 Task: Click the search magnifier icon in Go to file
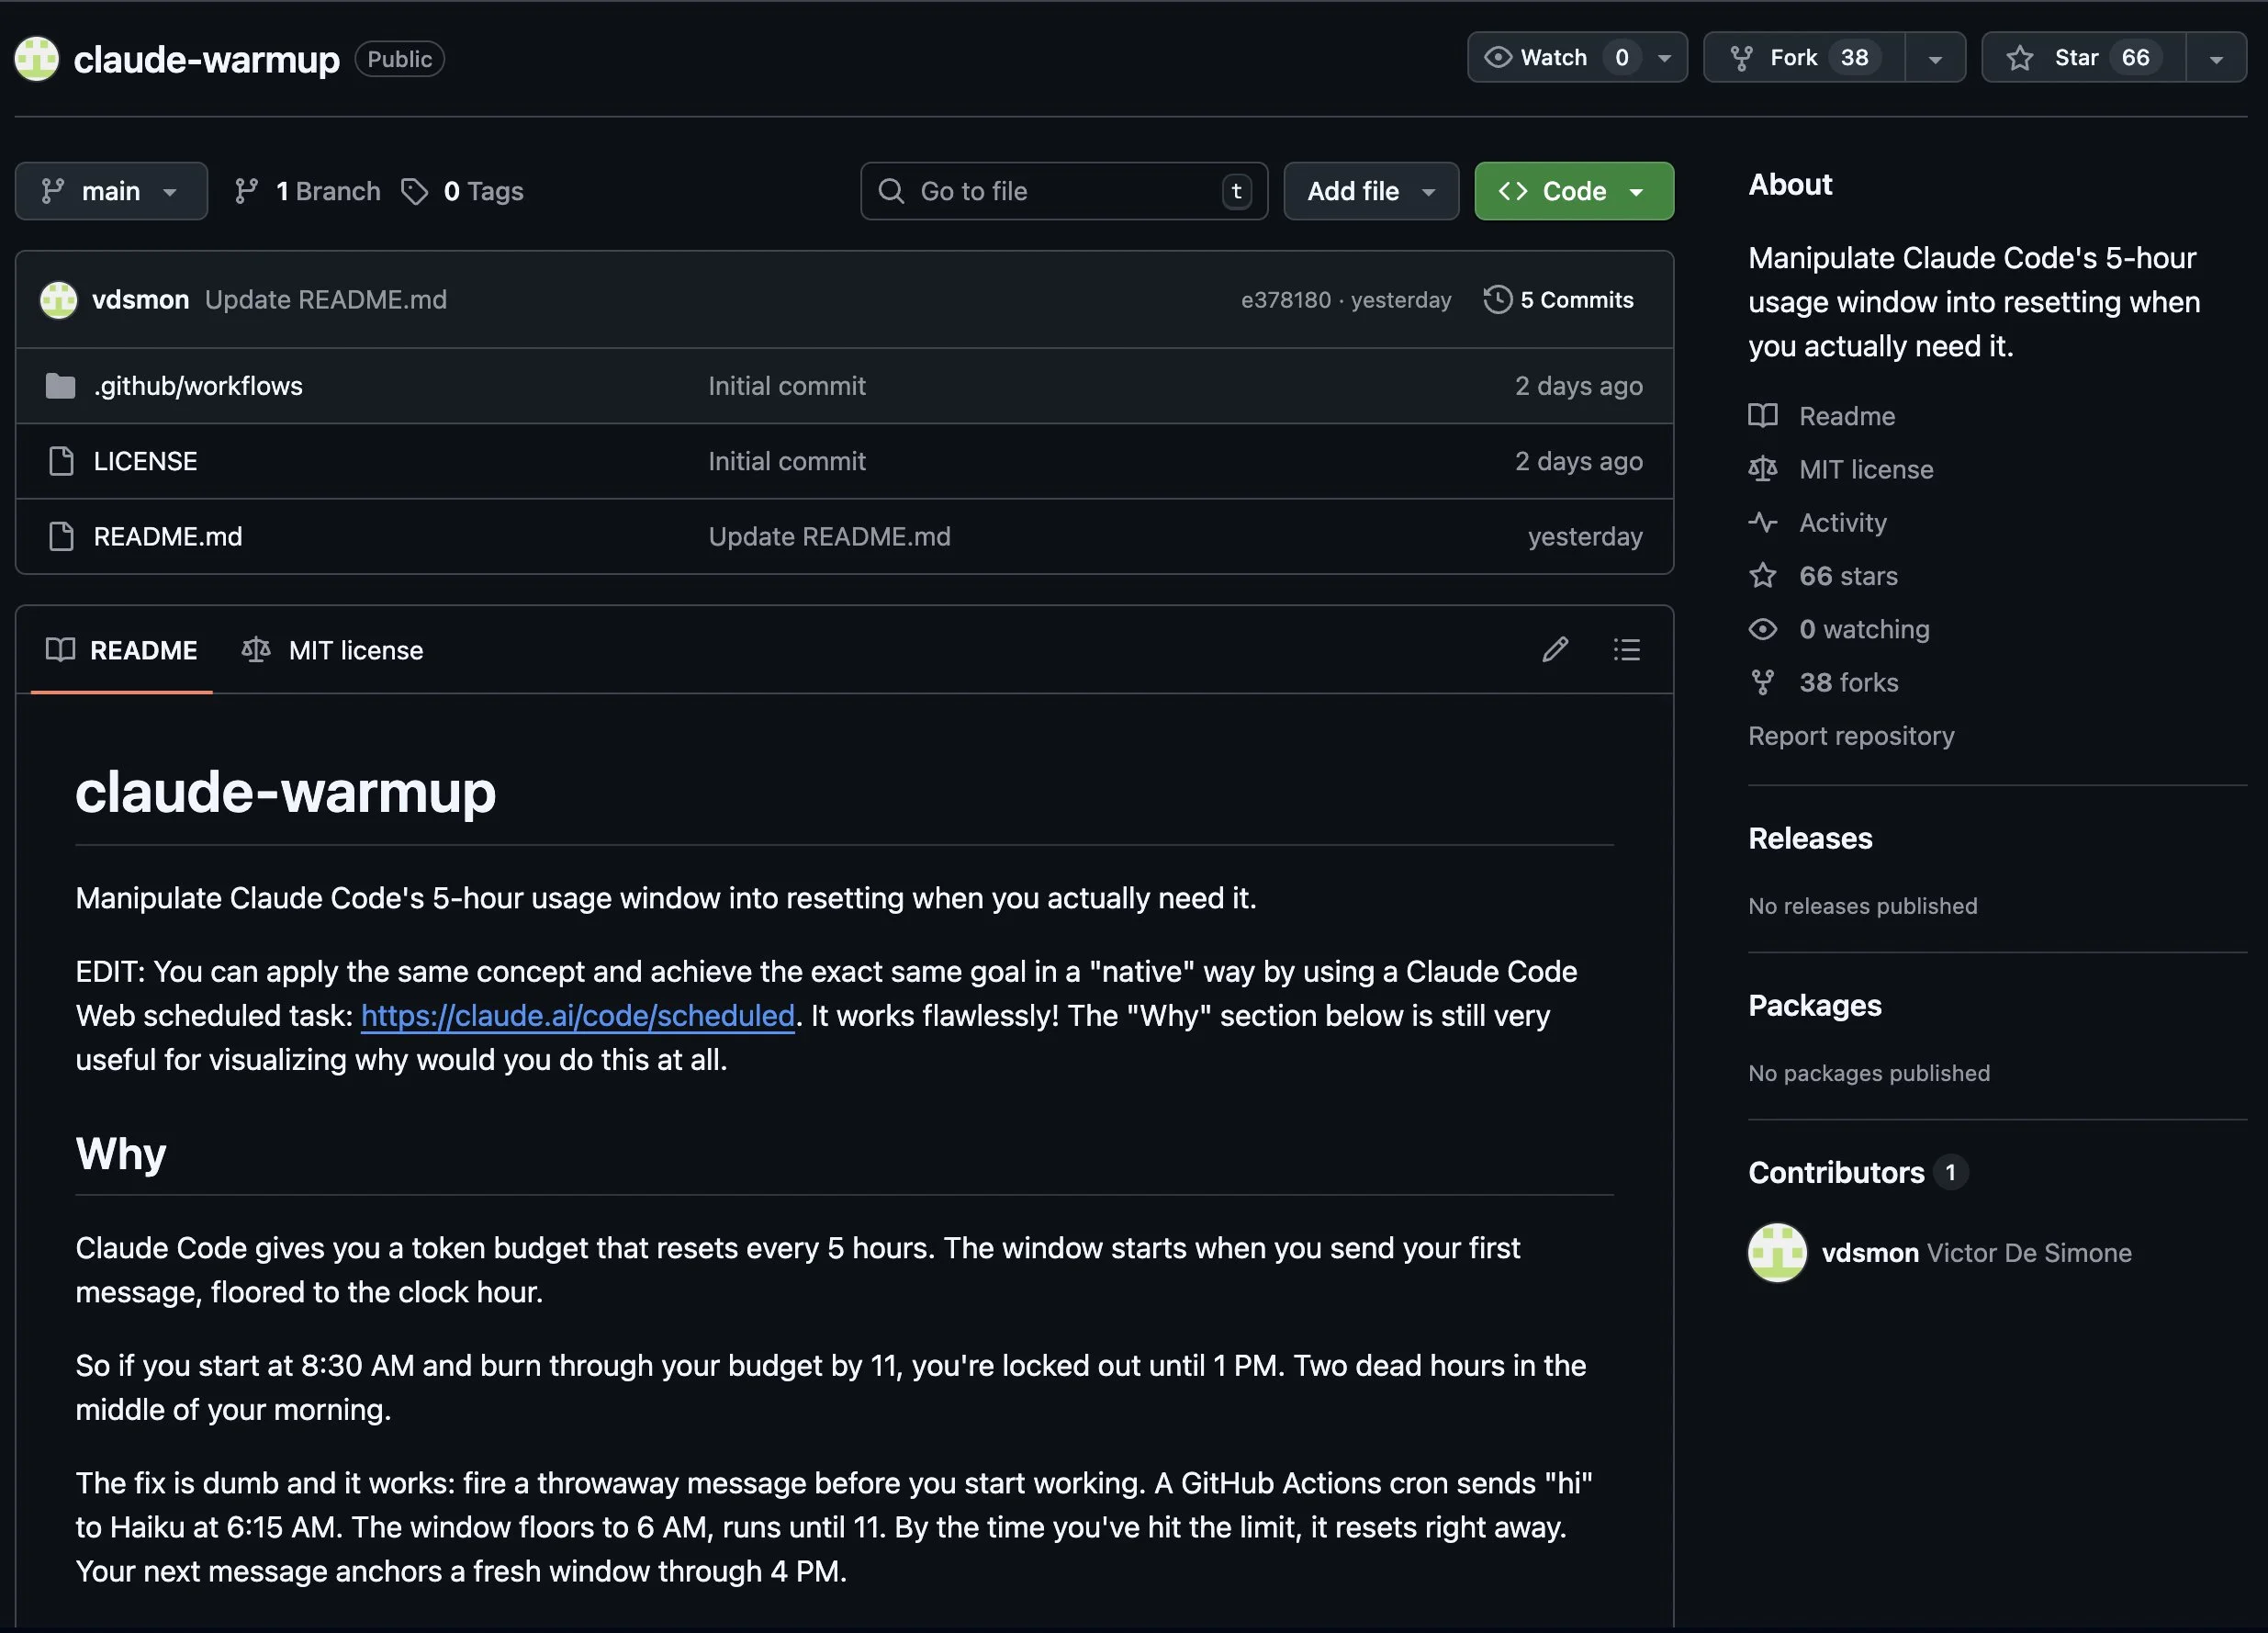891,191
